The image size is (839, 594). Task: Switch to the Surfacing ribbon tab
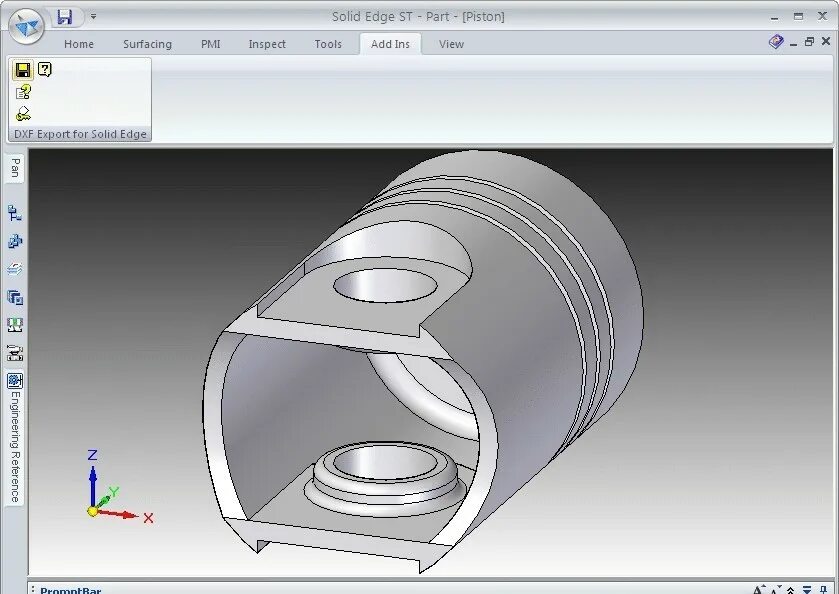click(147, 44)
